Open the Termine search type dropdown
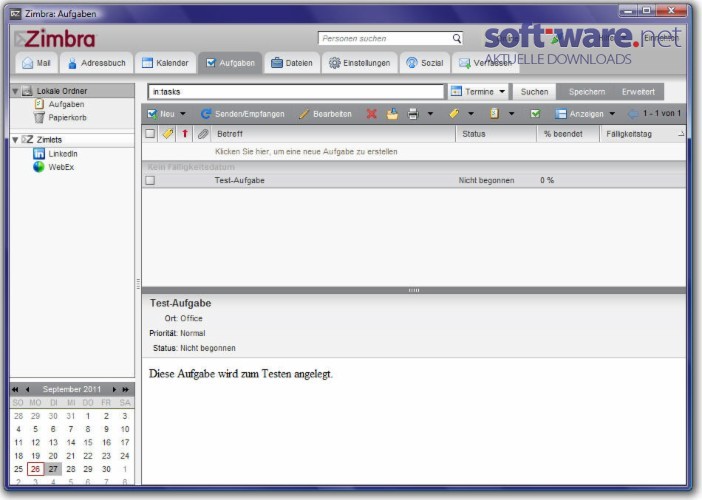This screenshot has height=500, width=702. [478, 92]
